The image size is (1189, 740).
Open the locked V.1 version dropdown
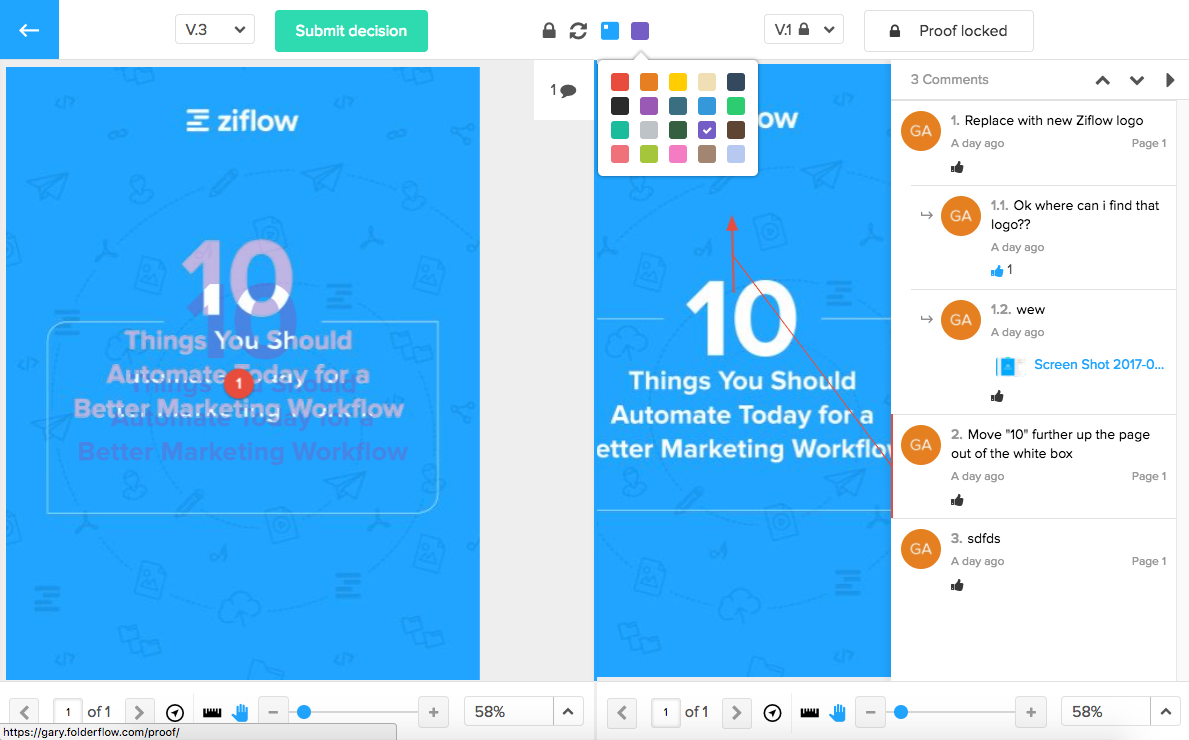pos(803,30)
